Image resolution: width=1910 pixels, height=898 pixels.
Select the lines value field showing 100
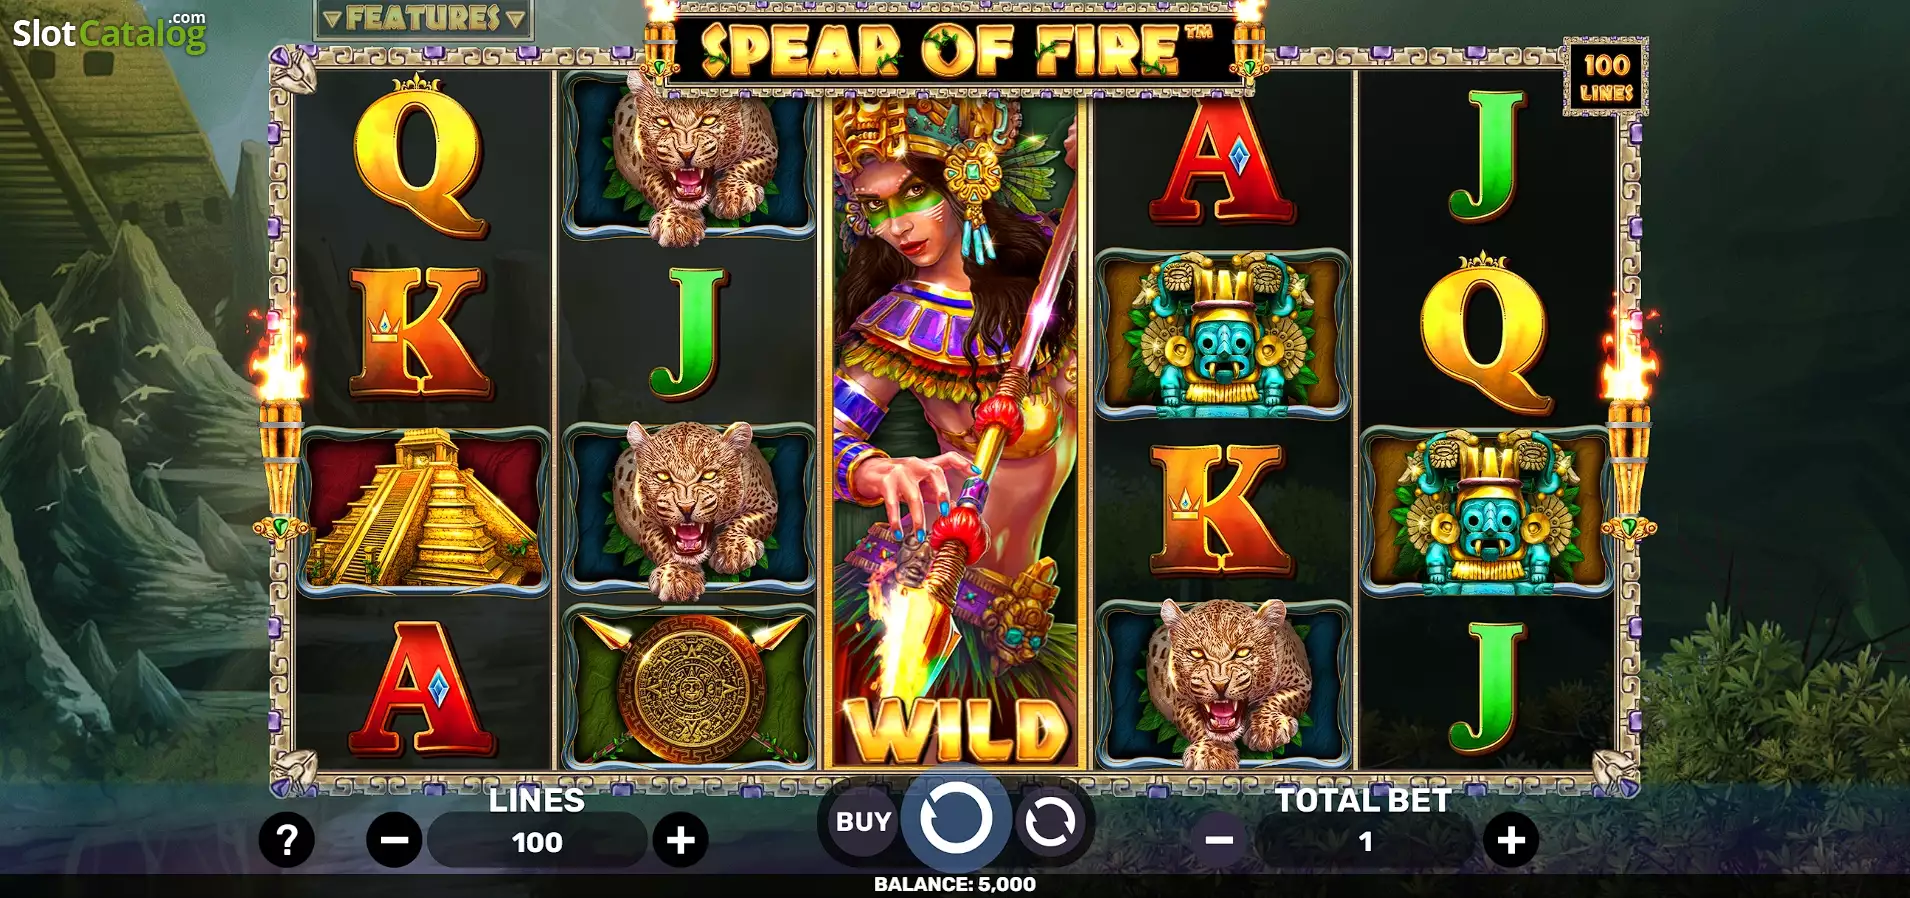point(537,841)
